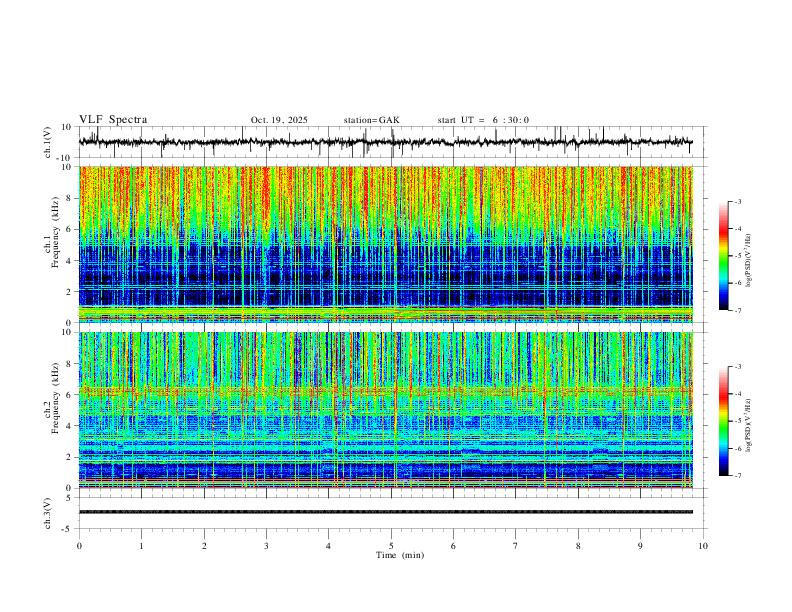792x612 pixels.
Task: Click the "ch.3(V)" axis label
Action: coord(48,513)
